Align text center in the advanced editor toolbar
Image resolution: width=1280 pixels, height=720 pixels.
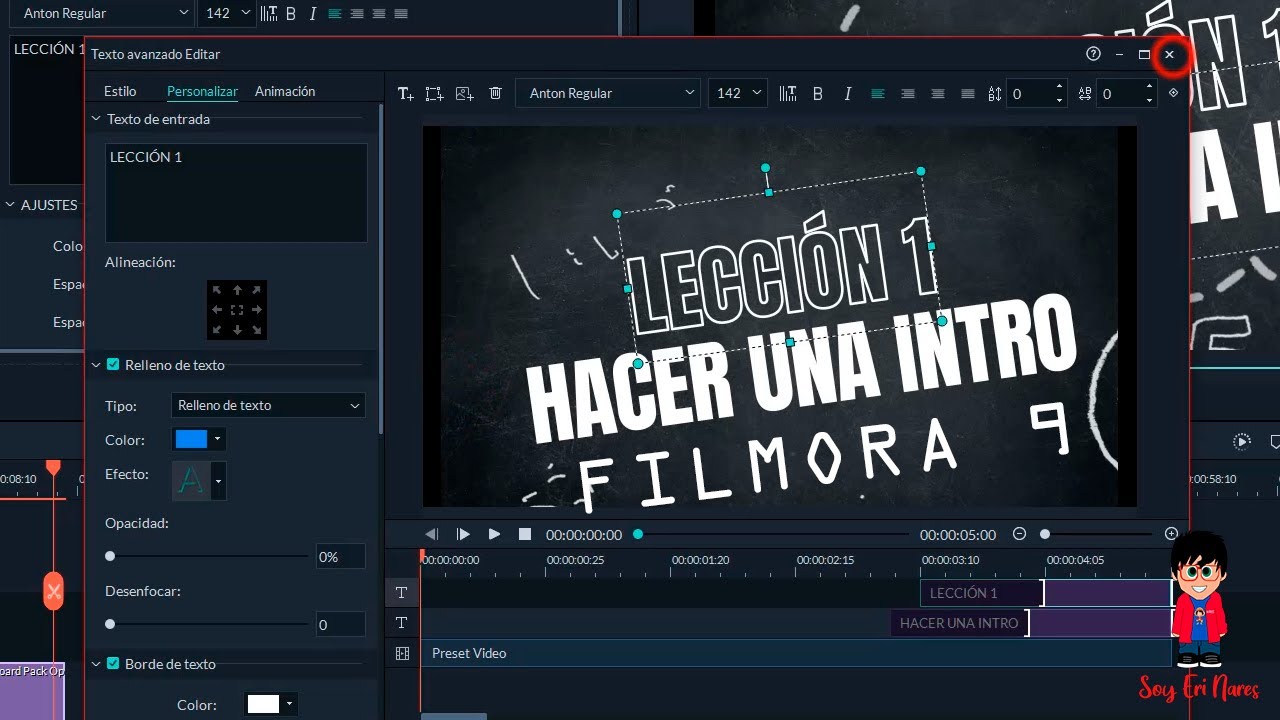[908, 93]
